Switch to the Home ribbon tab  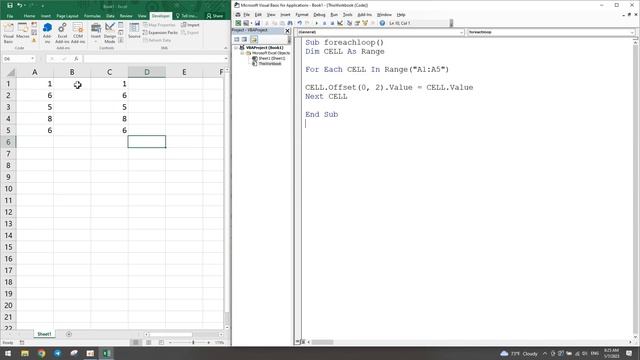[29, 16]
